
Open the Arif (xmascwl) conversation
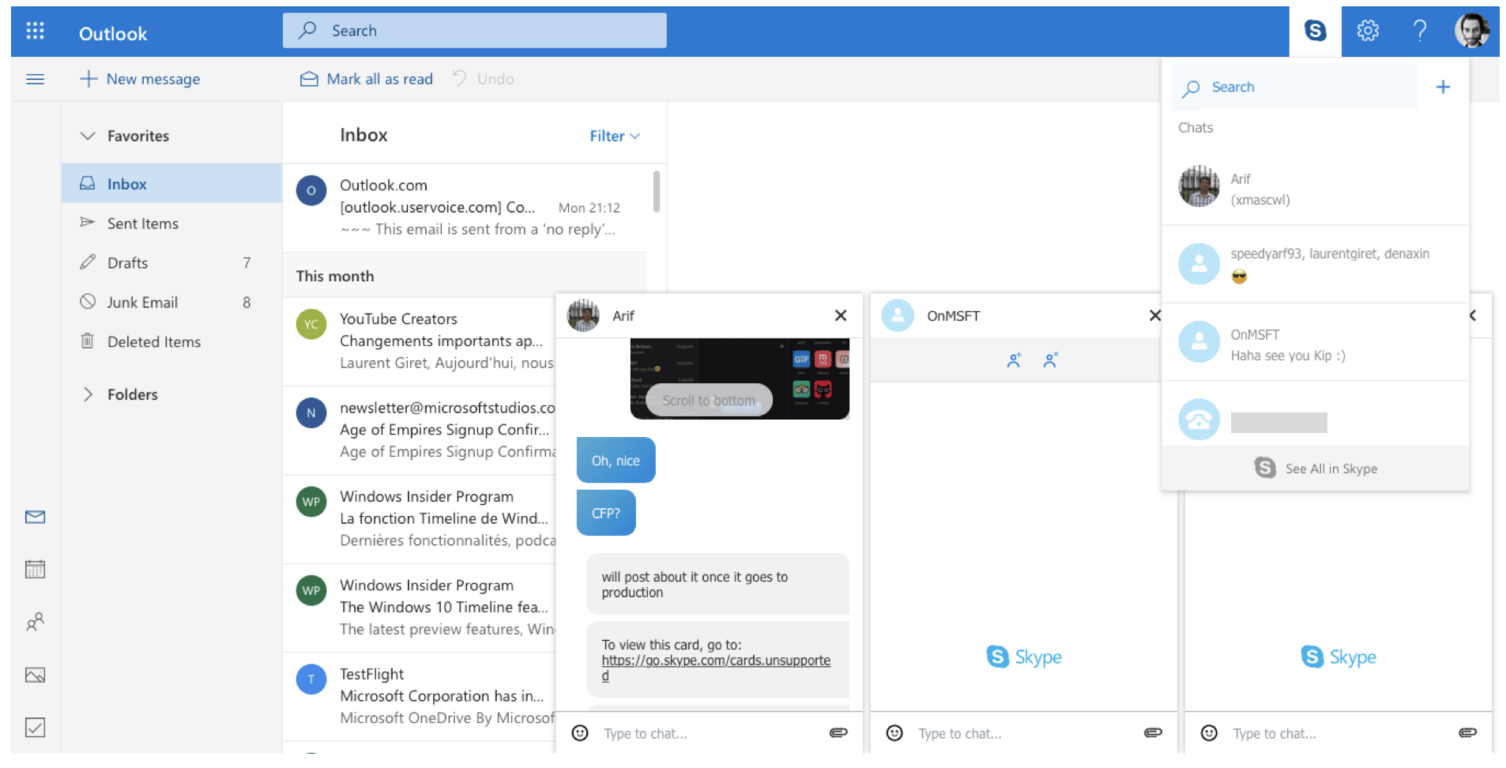click(x=1315, y=188)
